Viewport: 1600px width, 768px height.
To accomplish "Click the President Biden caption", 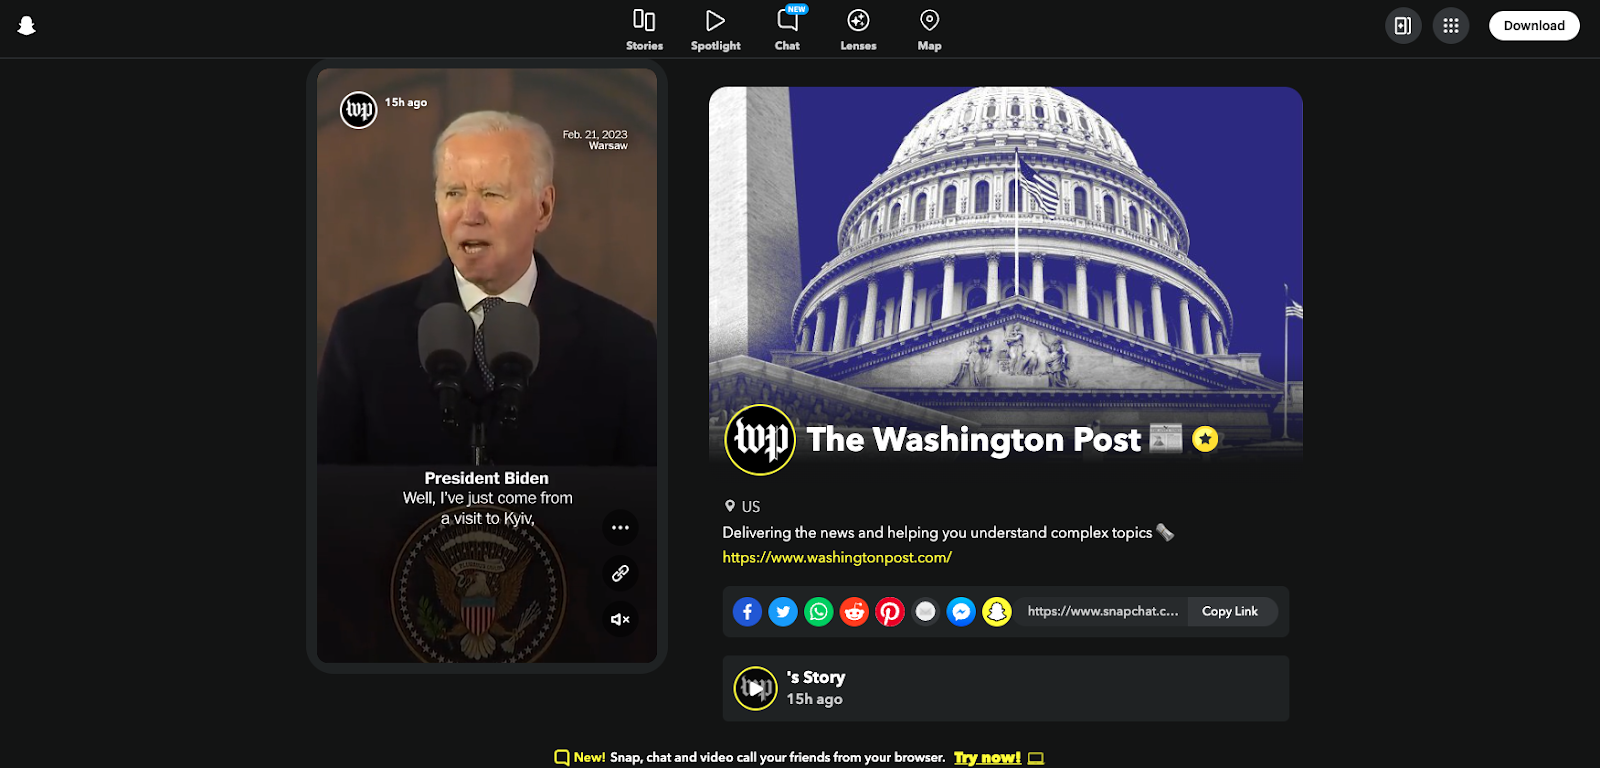I will (486, 478).
